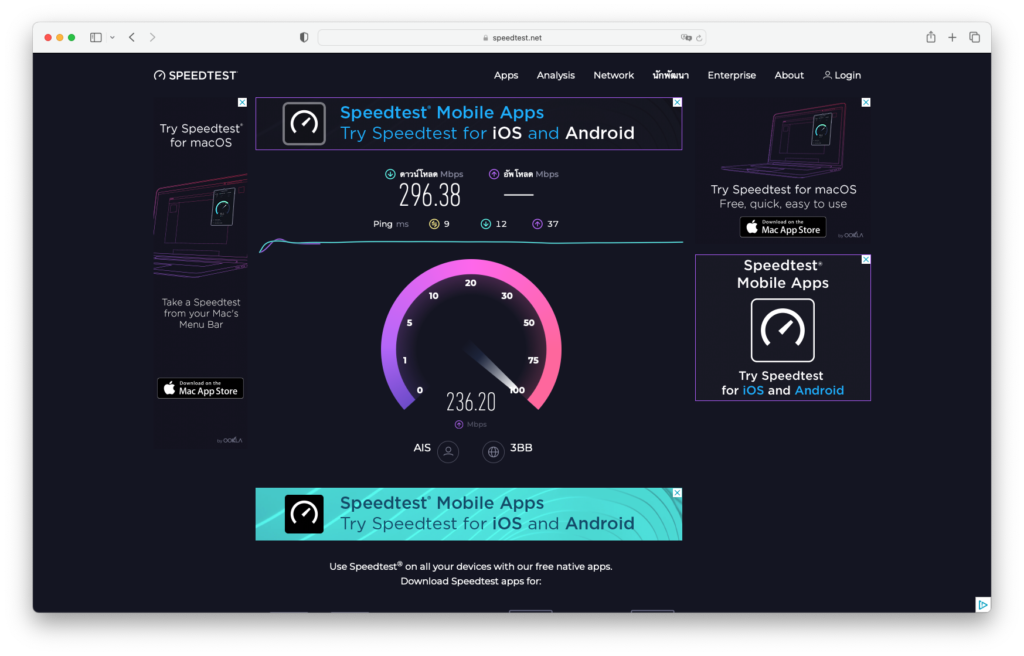
Task: Click the 3BB server globe icon
Action: click(493, 452)
